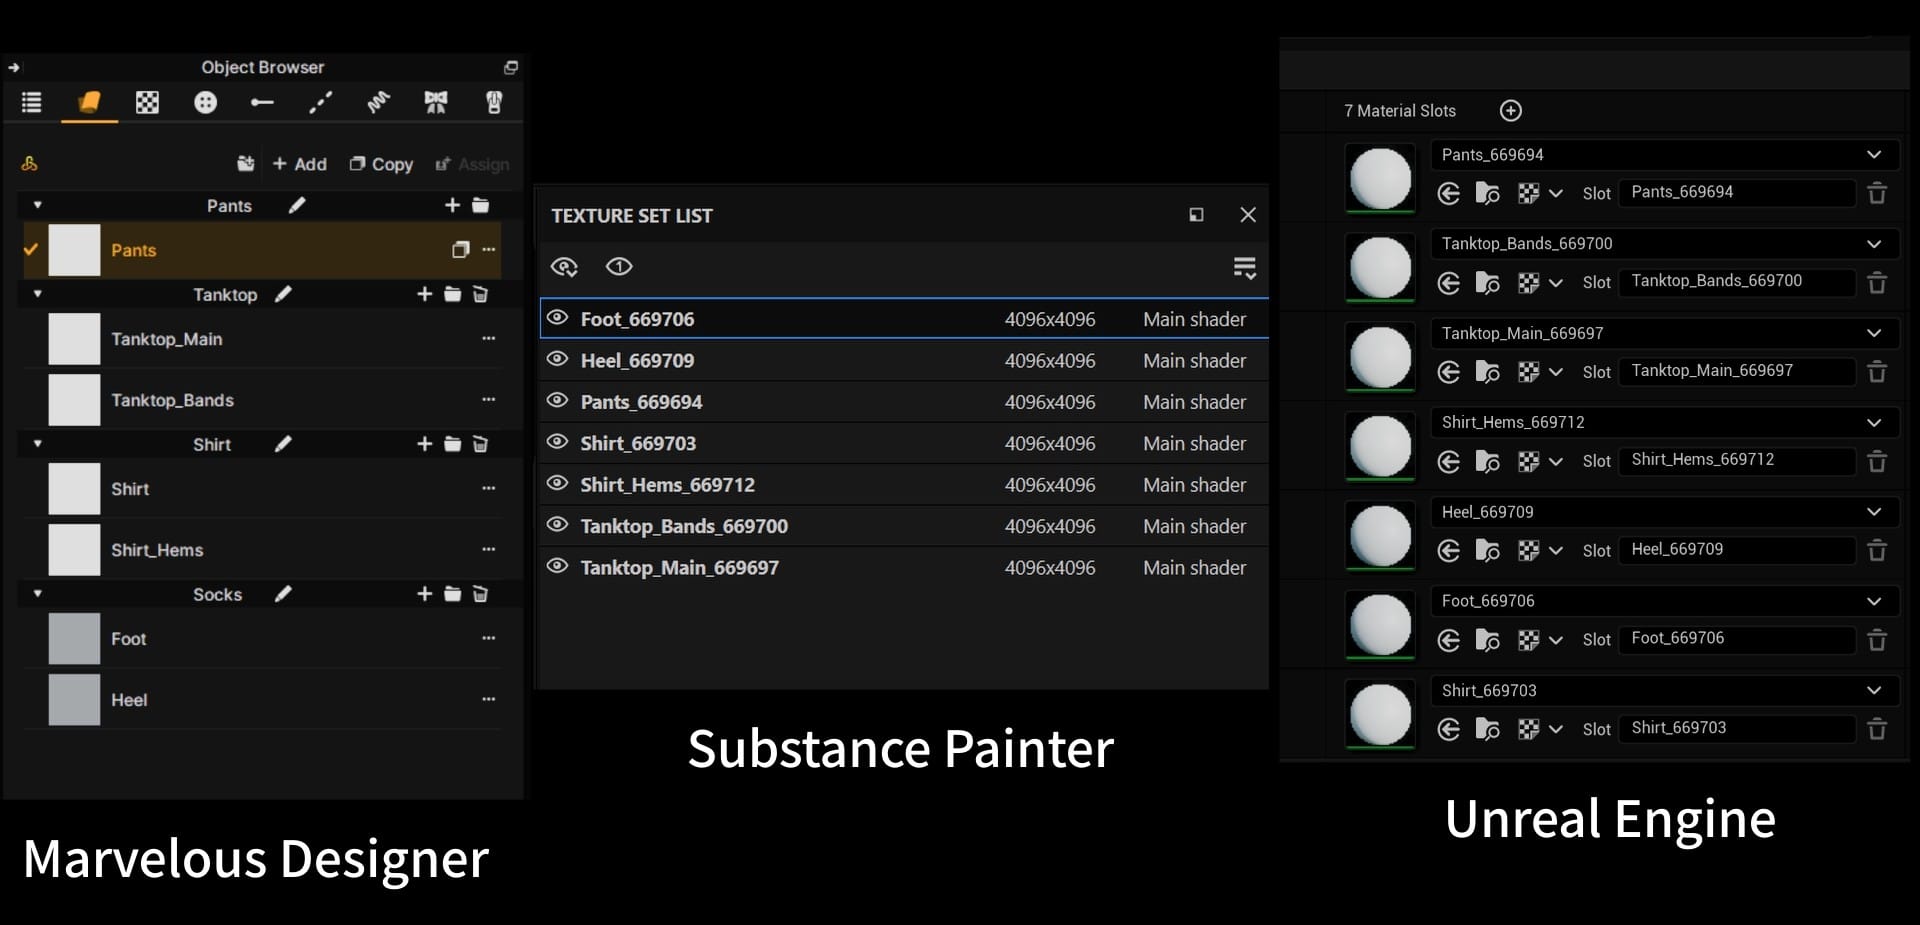Use selected asset for Tanktop_Main_669697 slot
Screen dimensions: 1920x925
point(1448,372)
